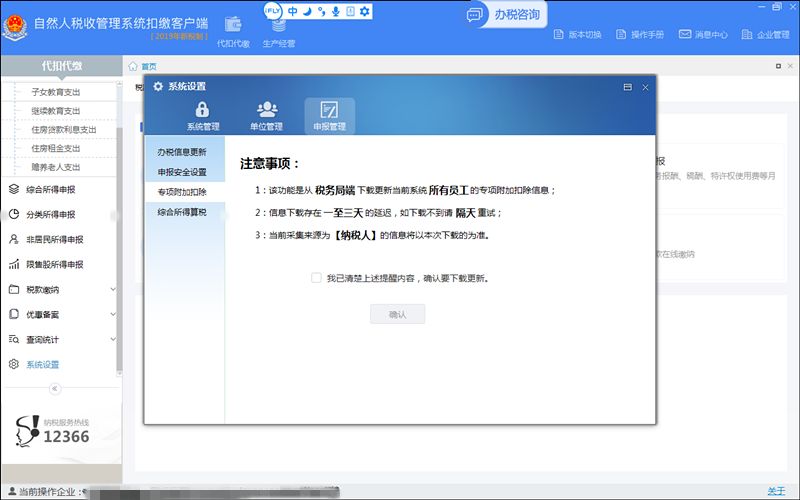Check the 我已清楚上述提醒内容 checkbox

[x=316, y=278]
